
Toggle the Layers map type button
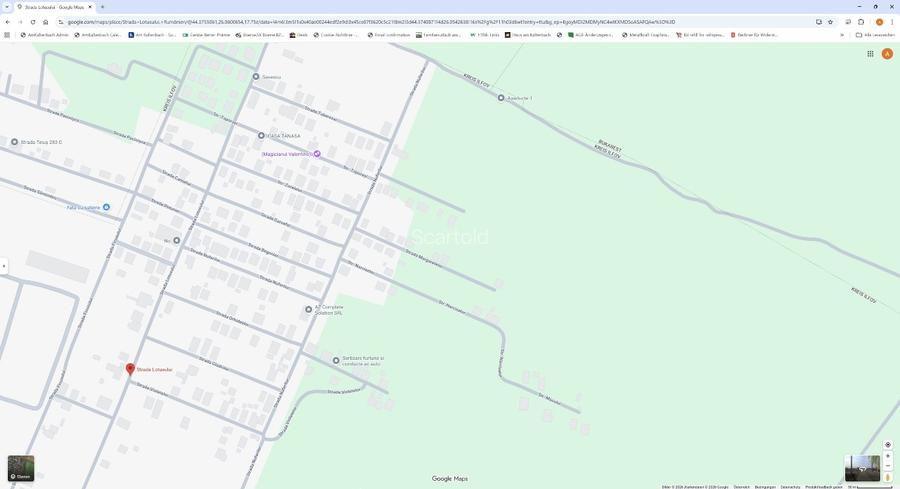(20, 468)
